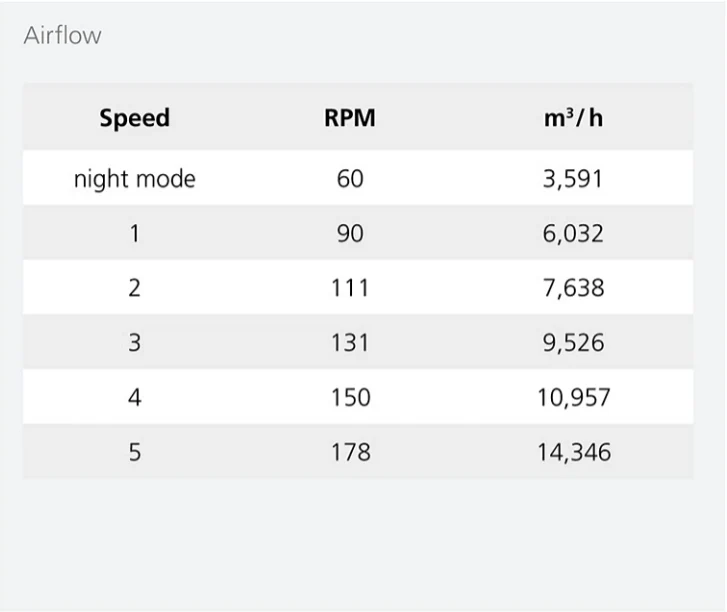Viewport: 727px width, 612px height.
Task: Select the RPM column header
Action: (350, 118)
